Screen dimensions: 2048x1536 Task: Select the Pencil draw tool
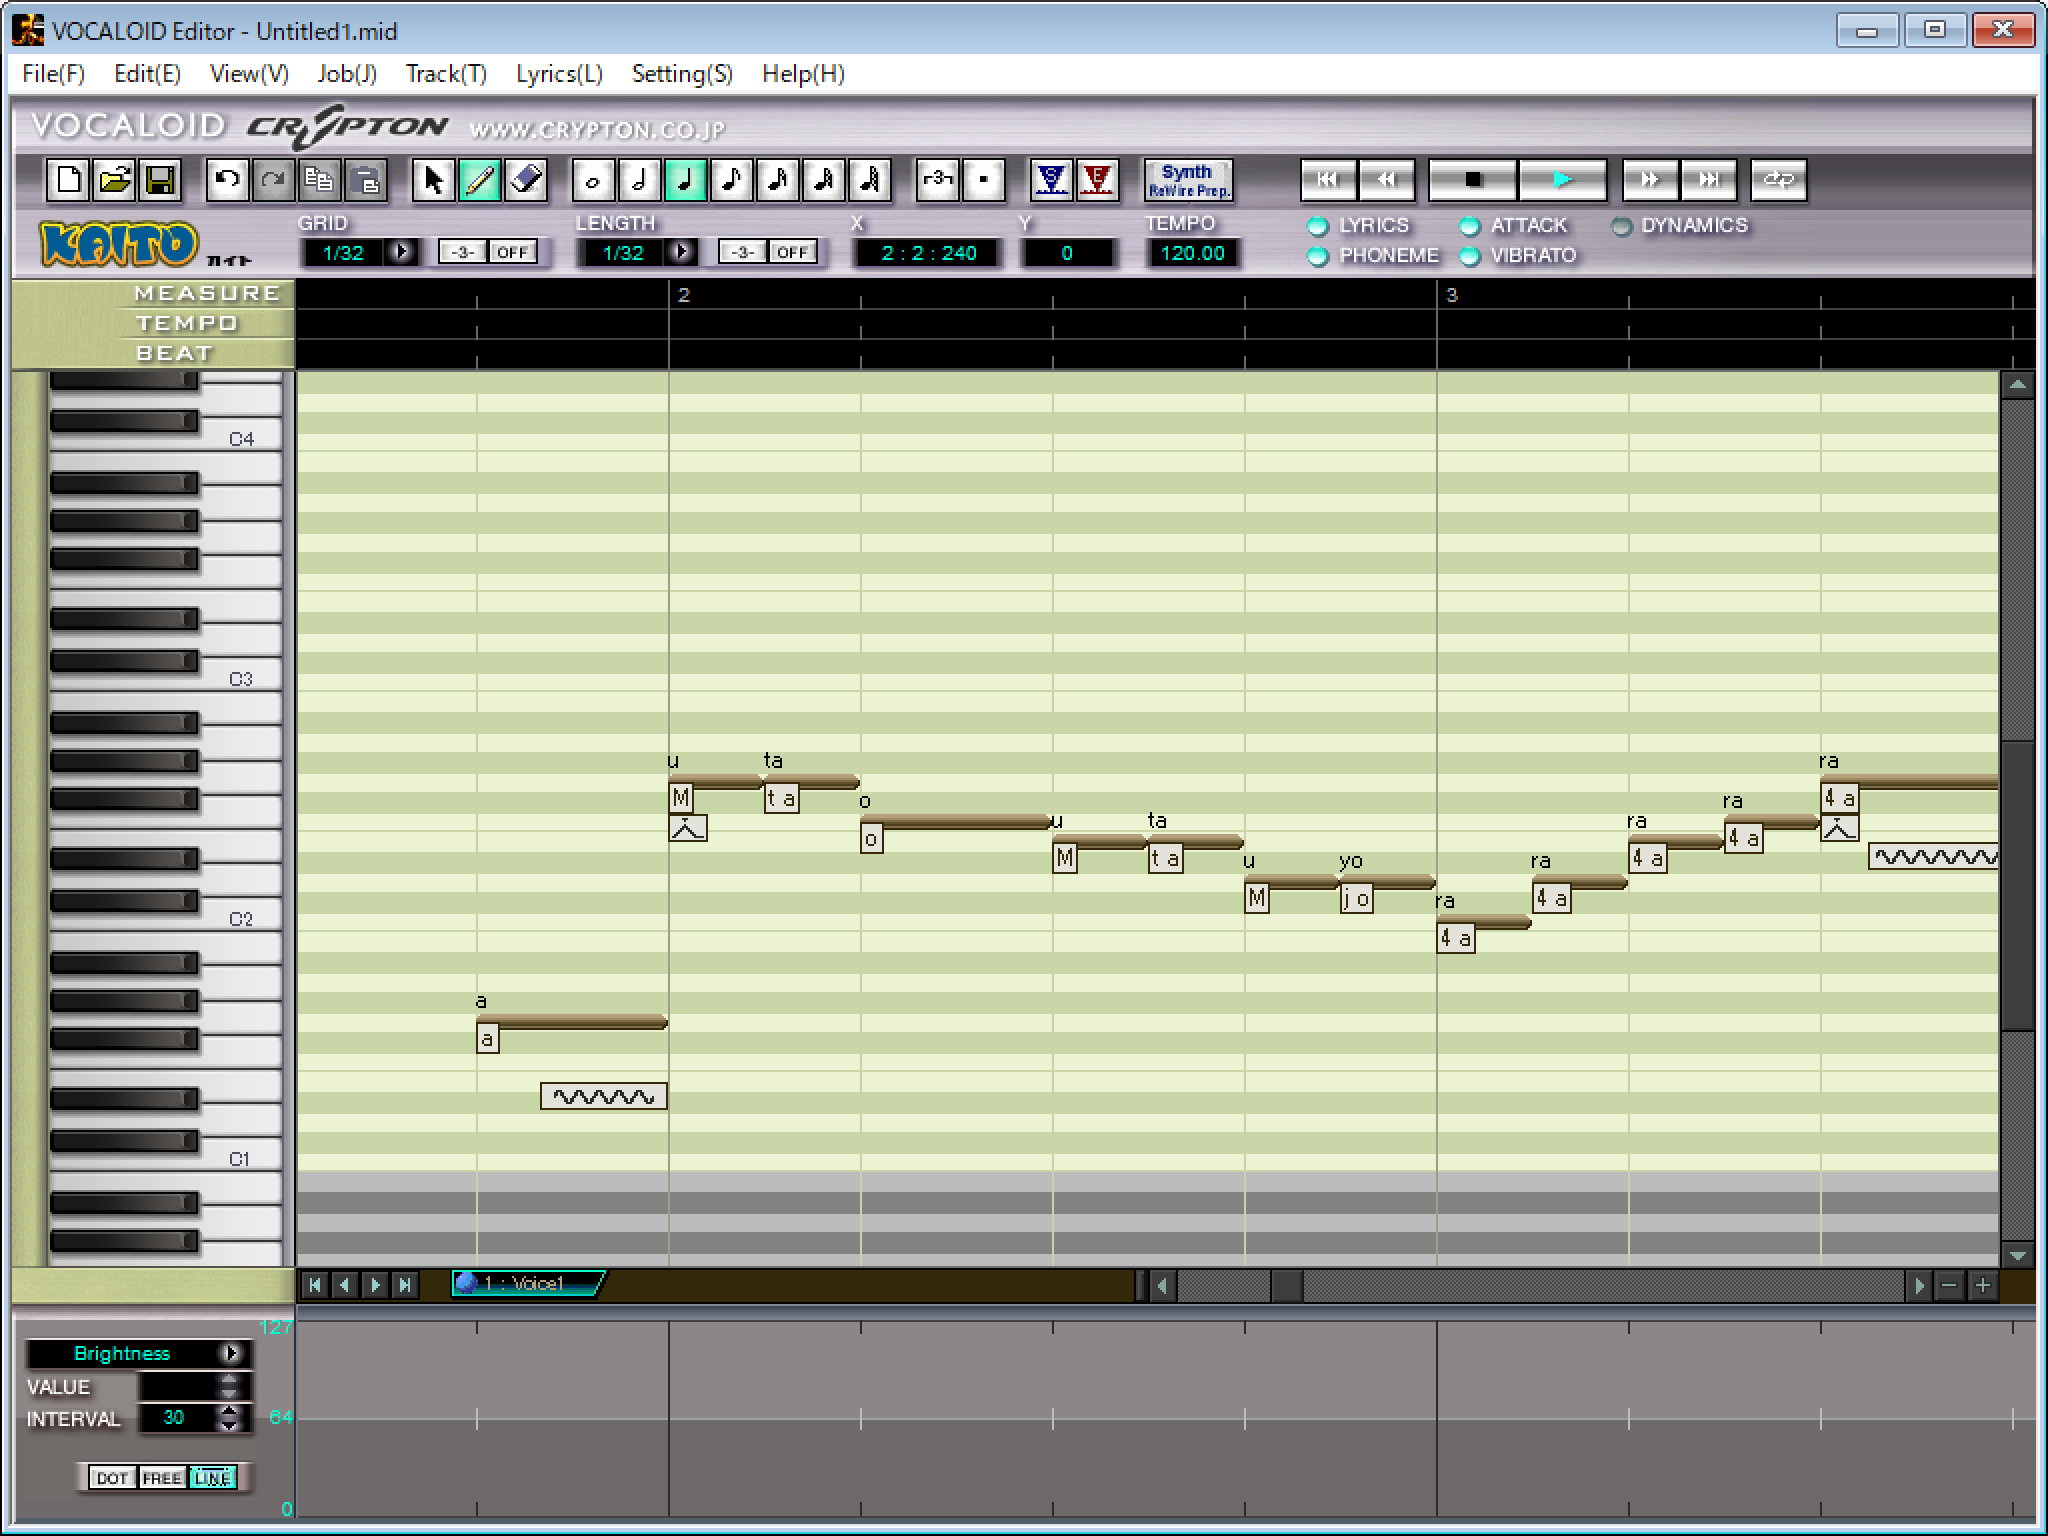coord(480,180)
